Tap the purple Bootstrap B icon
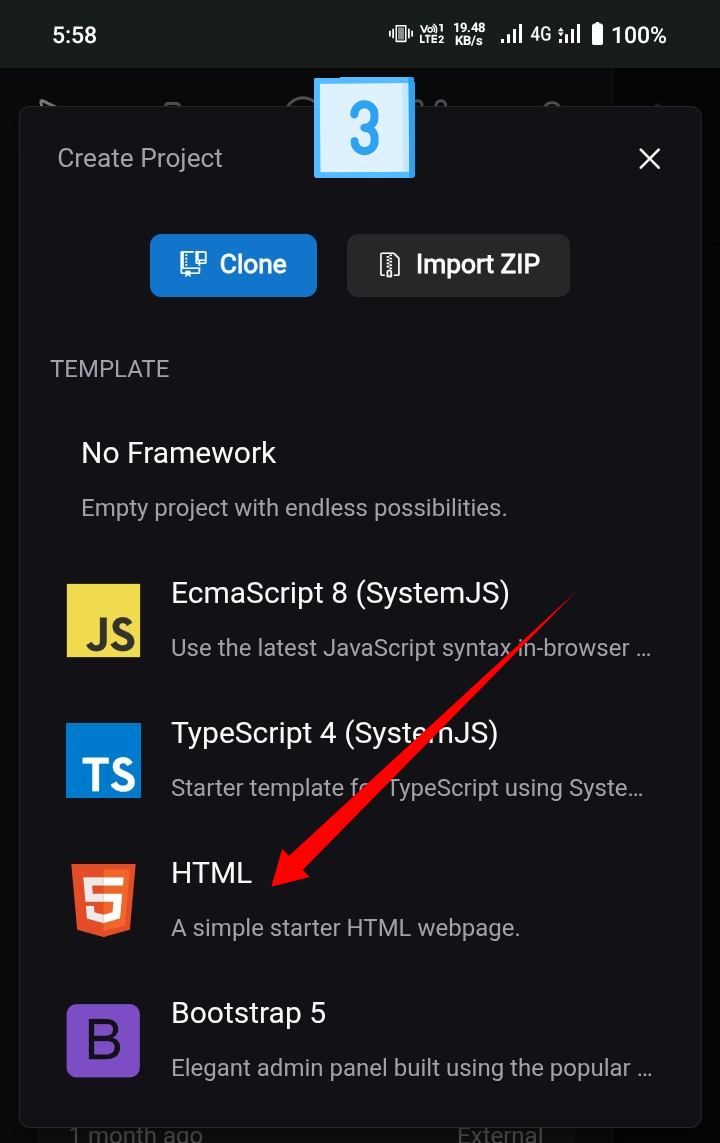 point(103,1040)
